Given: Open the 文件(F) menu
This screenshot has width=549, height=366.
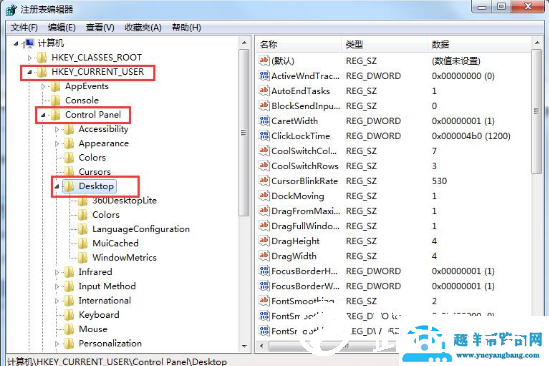Looking at the screenshot, I should coord(24,27).
